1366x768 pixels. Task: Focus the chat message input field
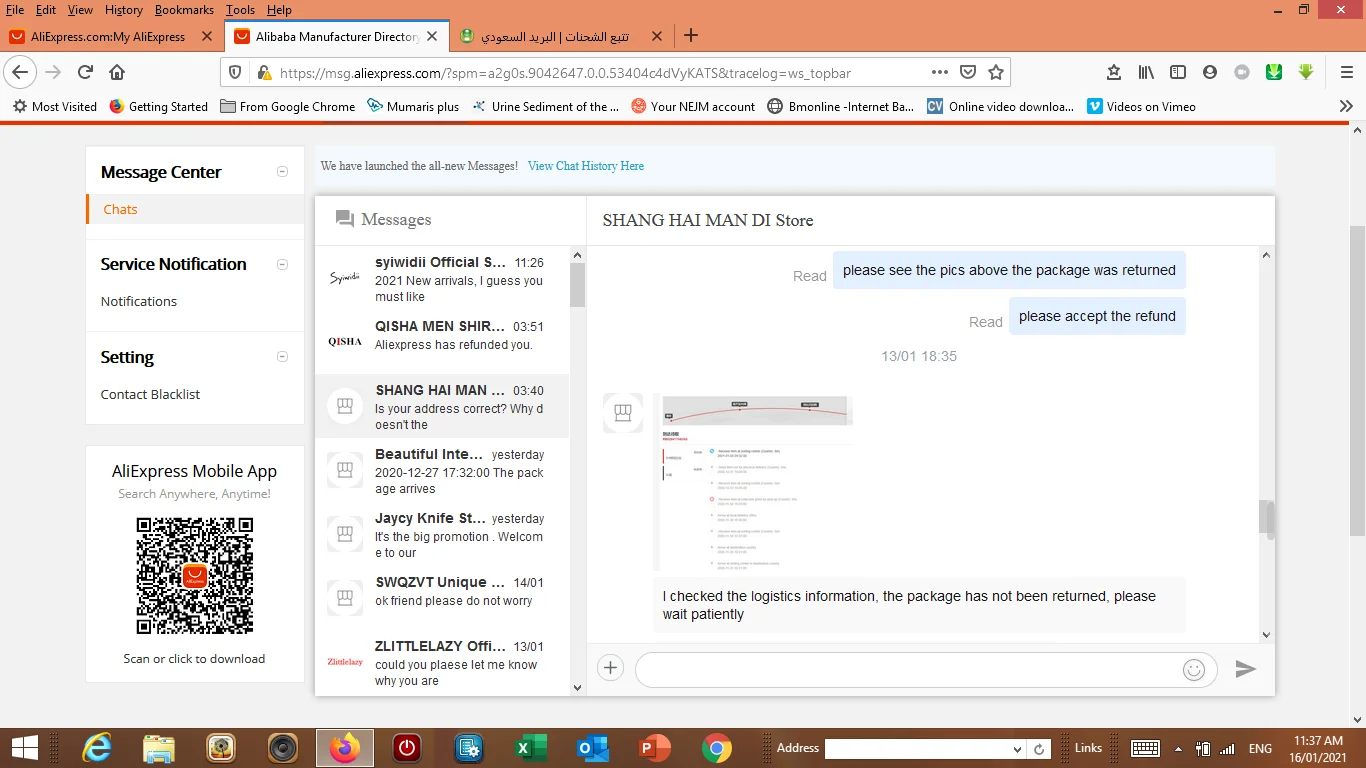coord(926,670)
